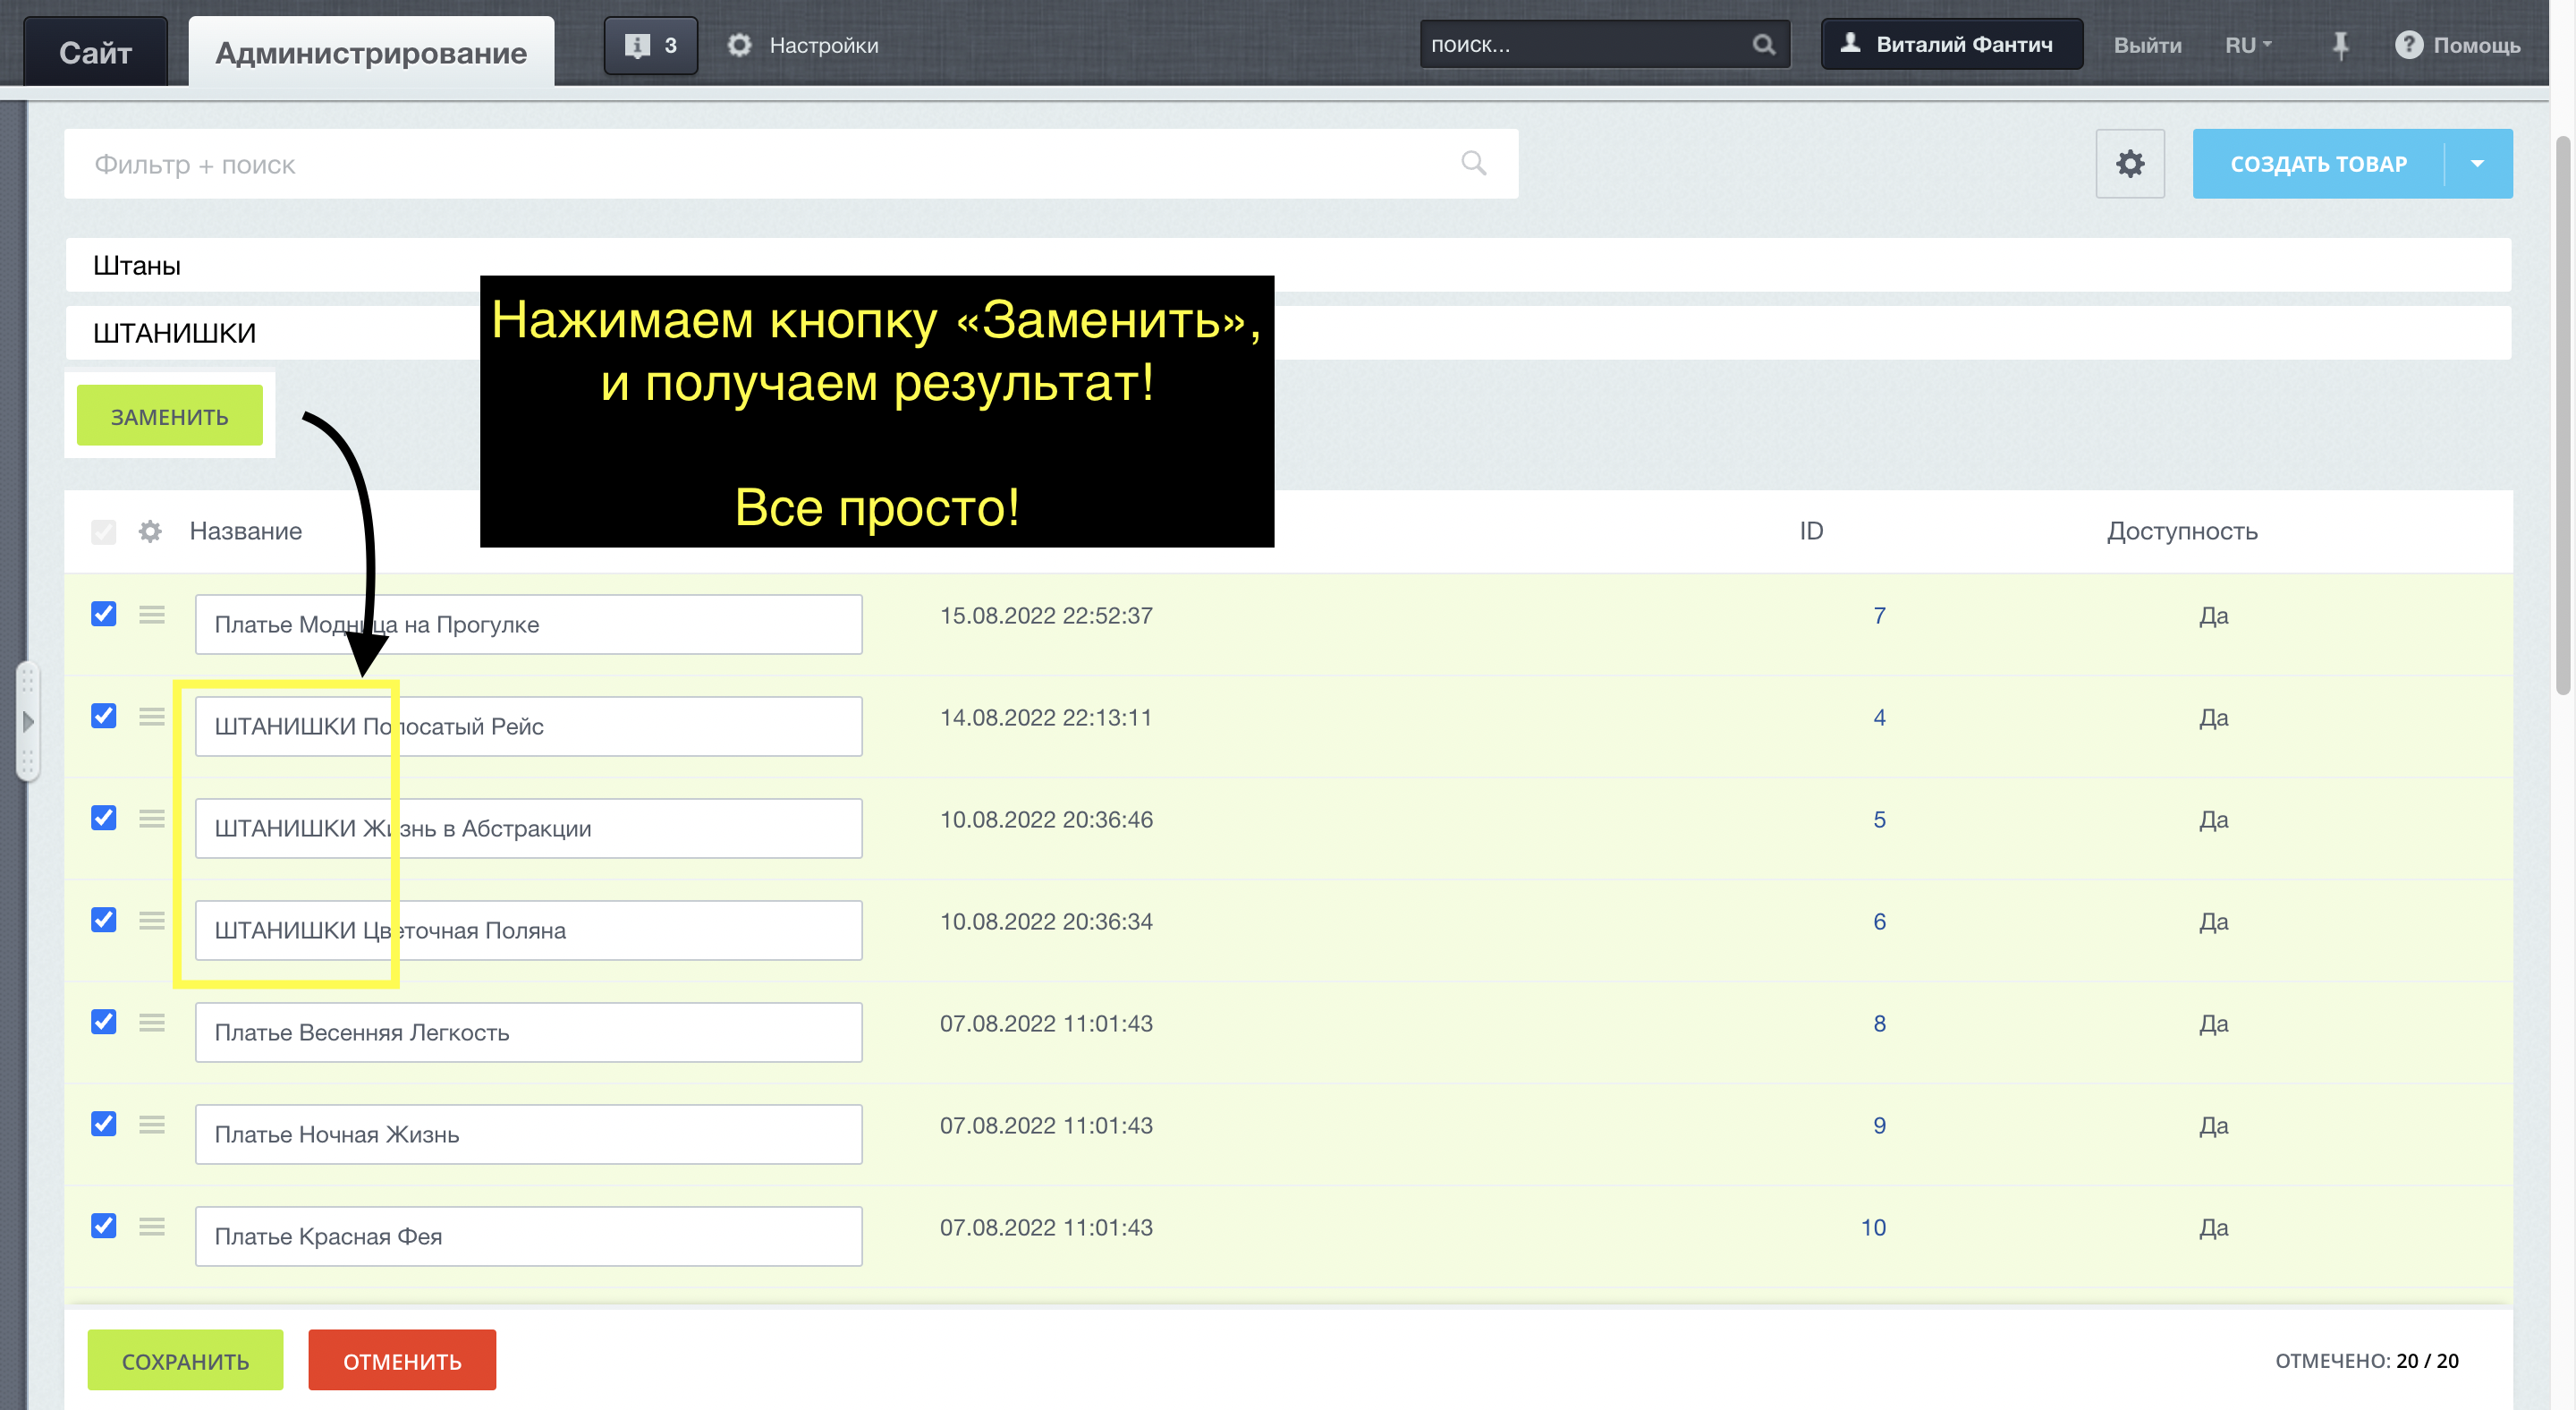Open Настройки gear in top bar
This screenshot has width=2576, height=1410.
point(739,45)
